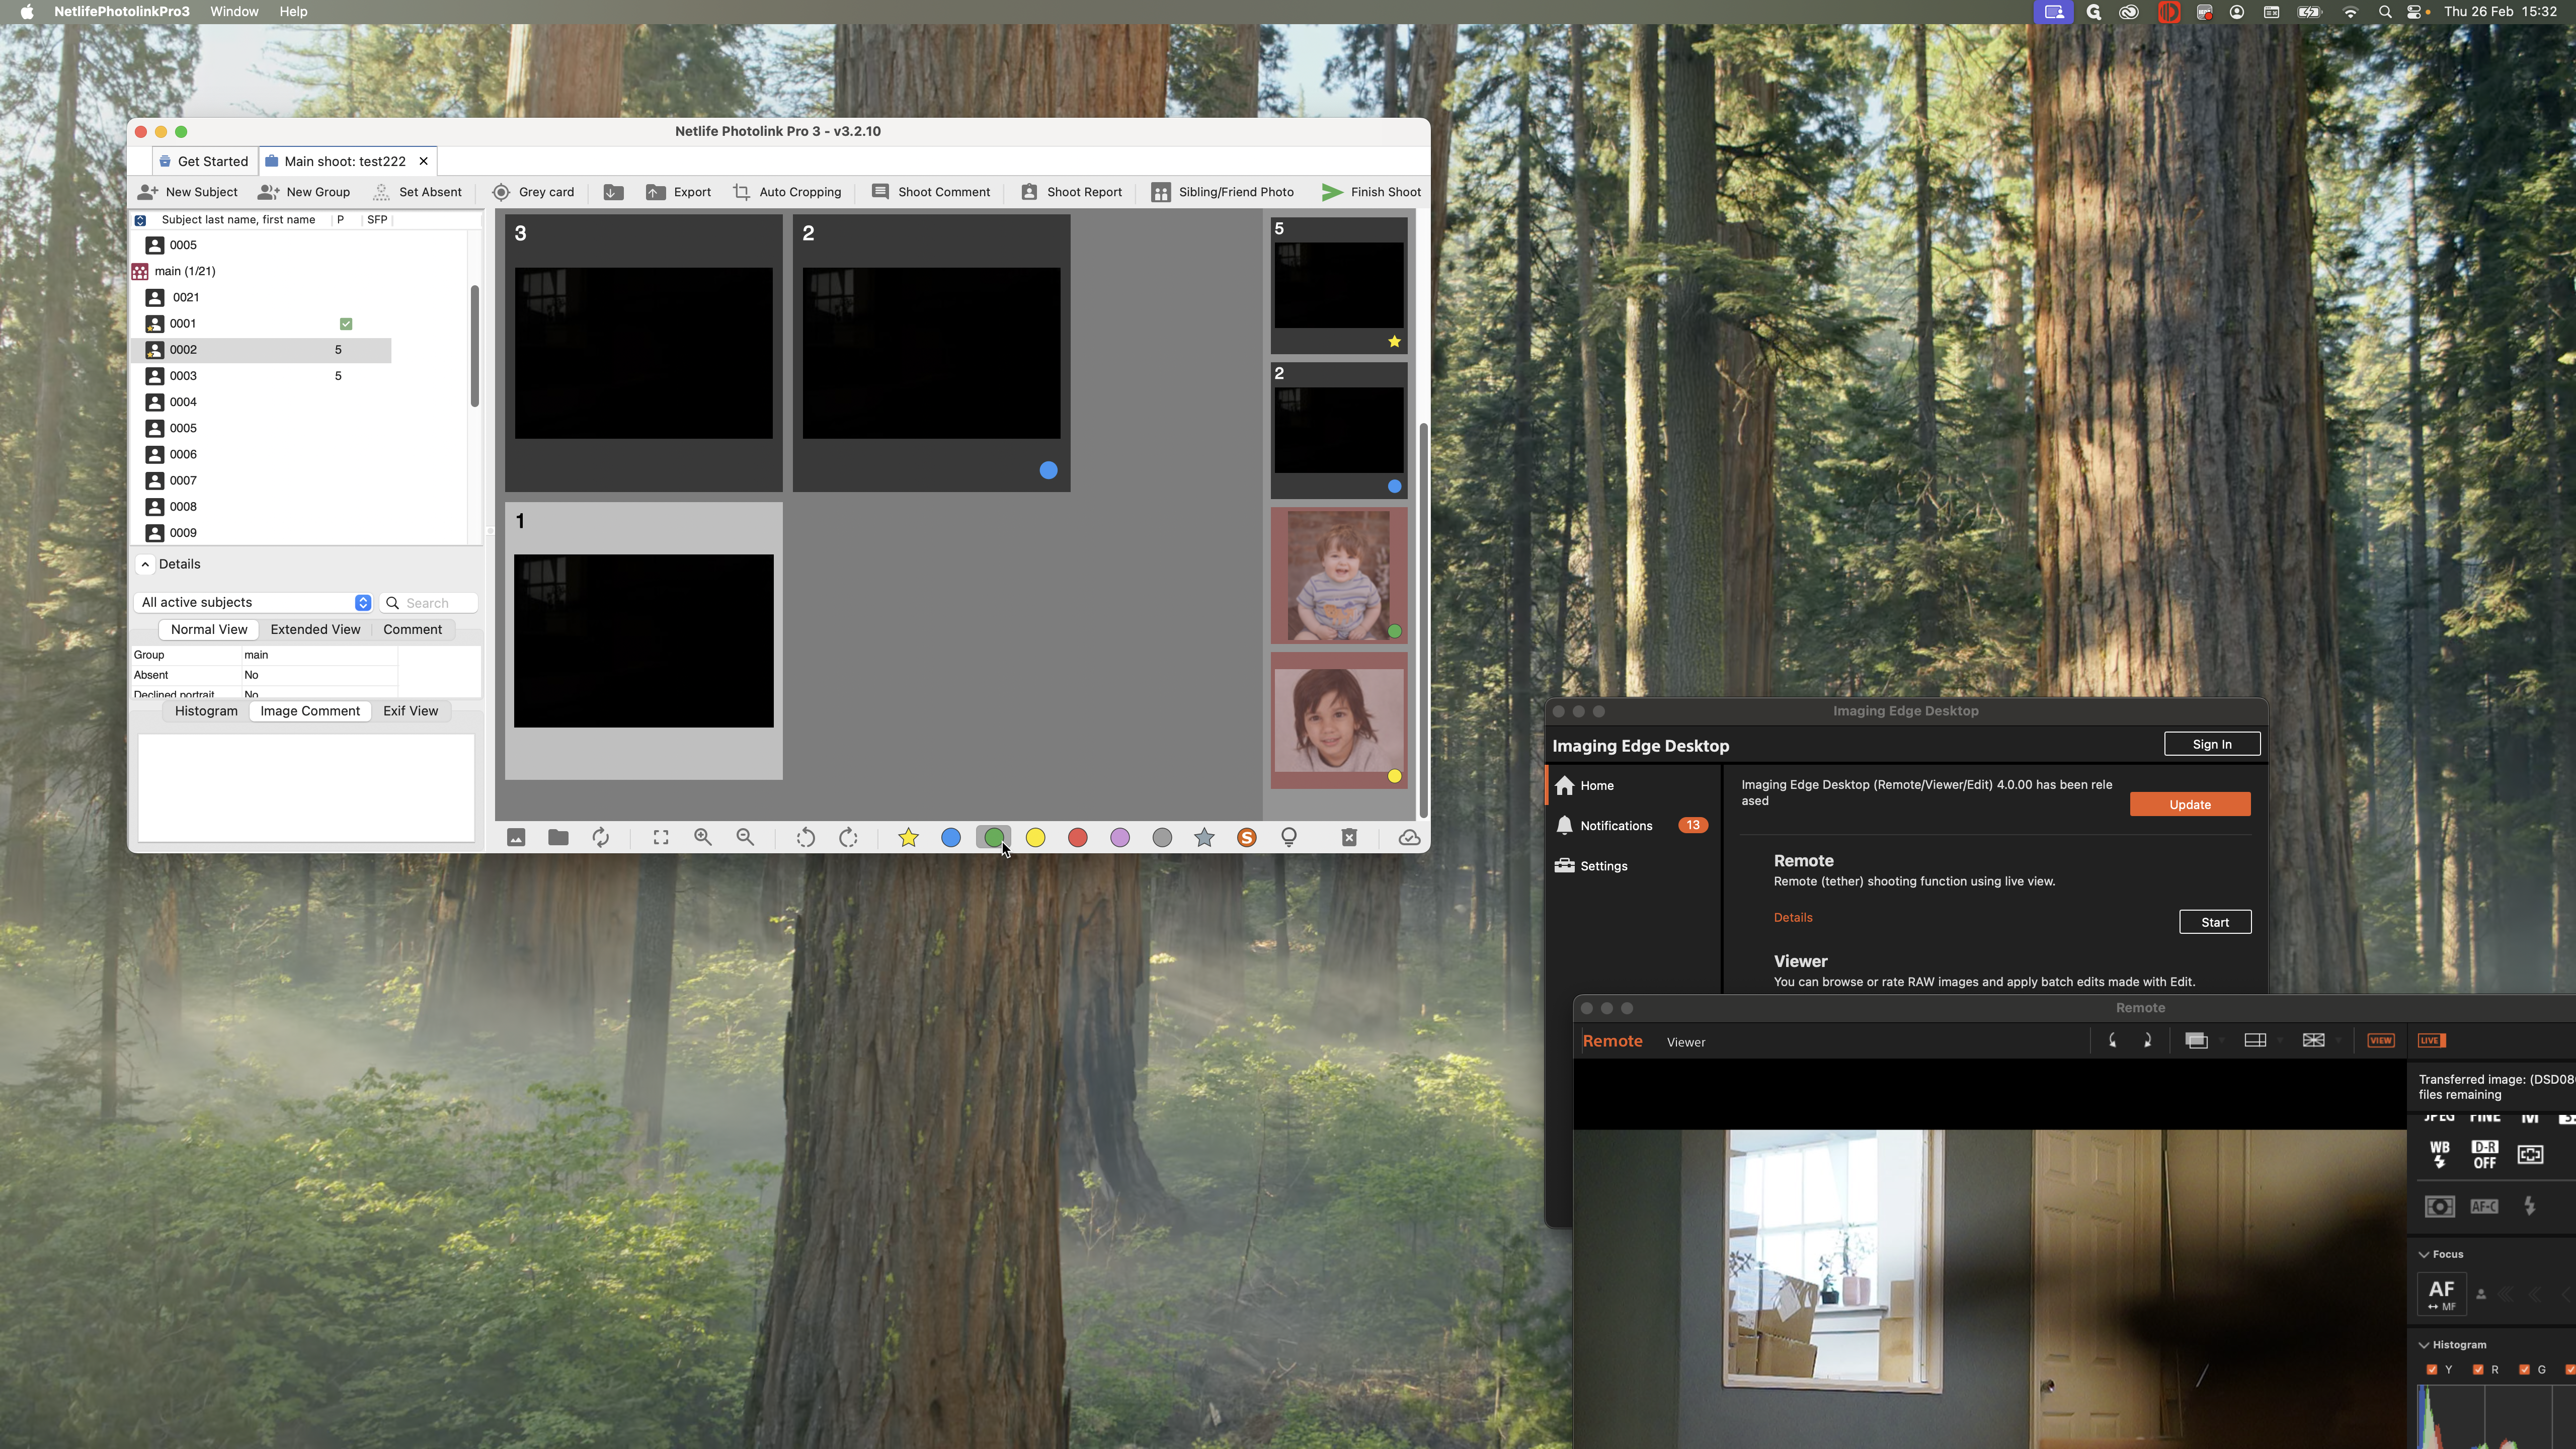Rotate image counterclockwise with the rotate-left icon
The height and width of the screenshot is (1449, 2576).
pos(805,838)
